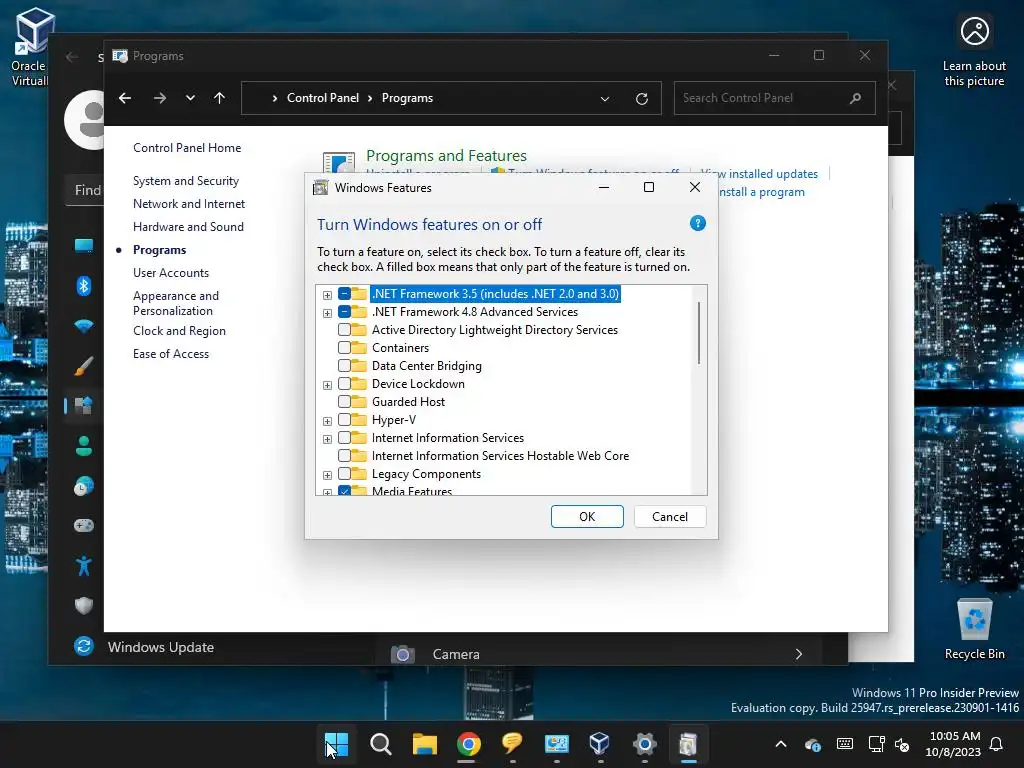Show hidden system tray icons
Viewport: 1024px width, 768px height.
coord(780,744)
